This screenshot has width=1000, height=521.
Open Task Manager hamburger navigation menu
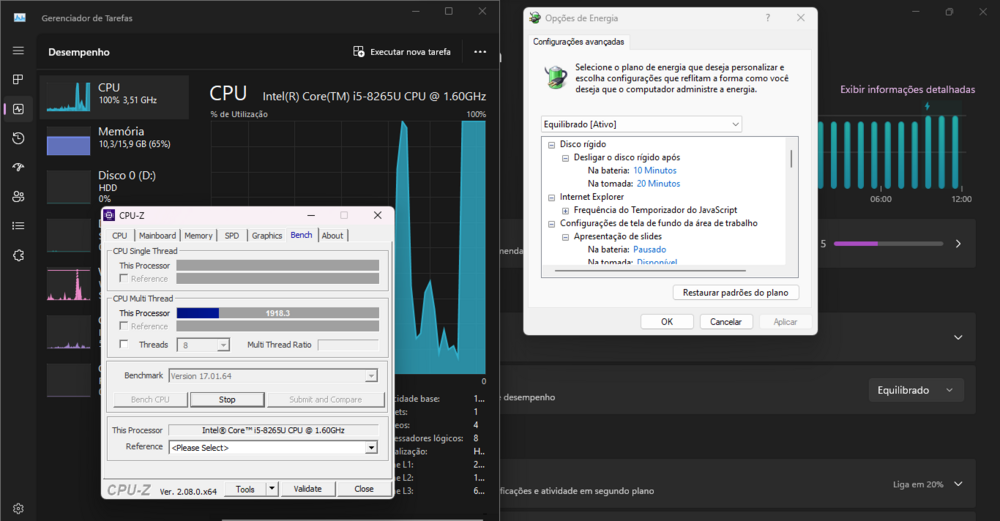(x=18, y=50)
